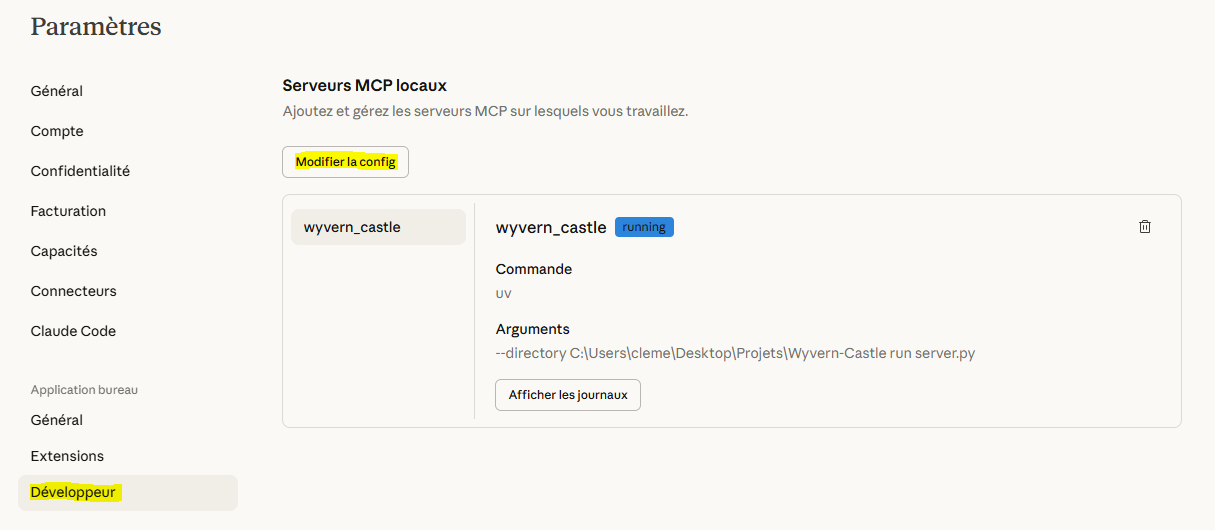Click the uv command value
Screen dimensions: 1215x530
504,293
